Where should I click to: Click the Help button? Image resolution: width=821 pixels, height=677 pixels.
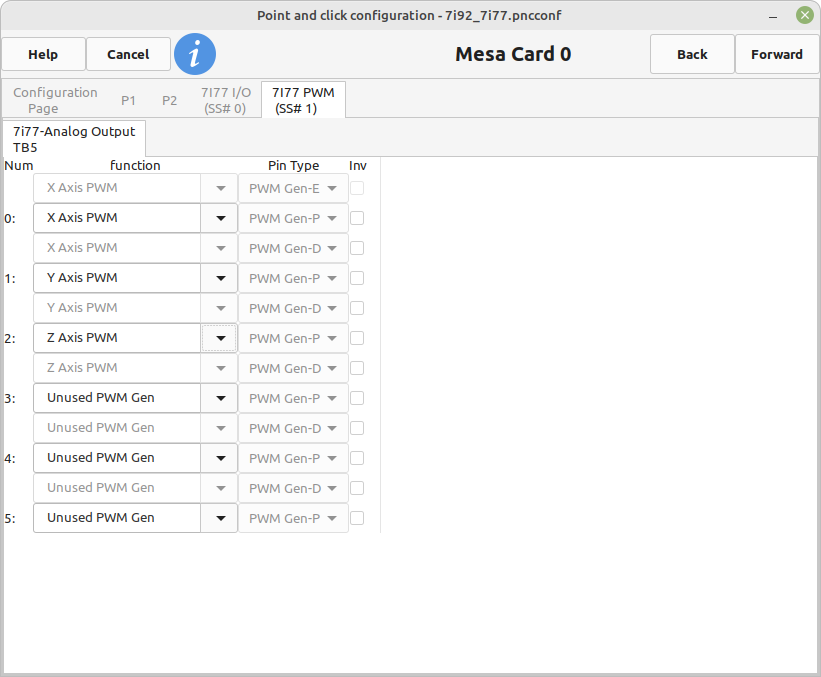point(43,54)
